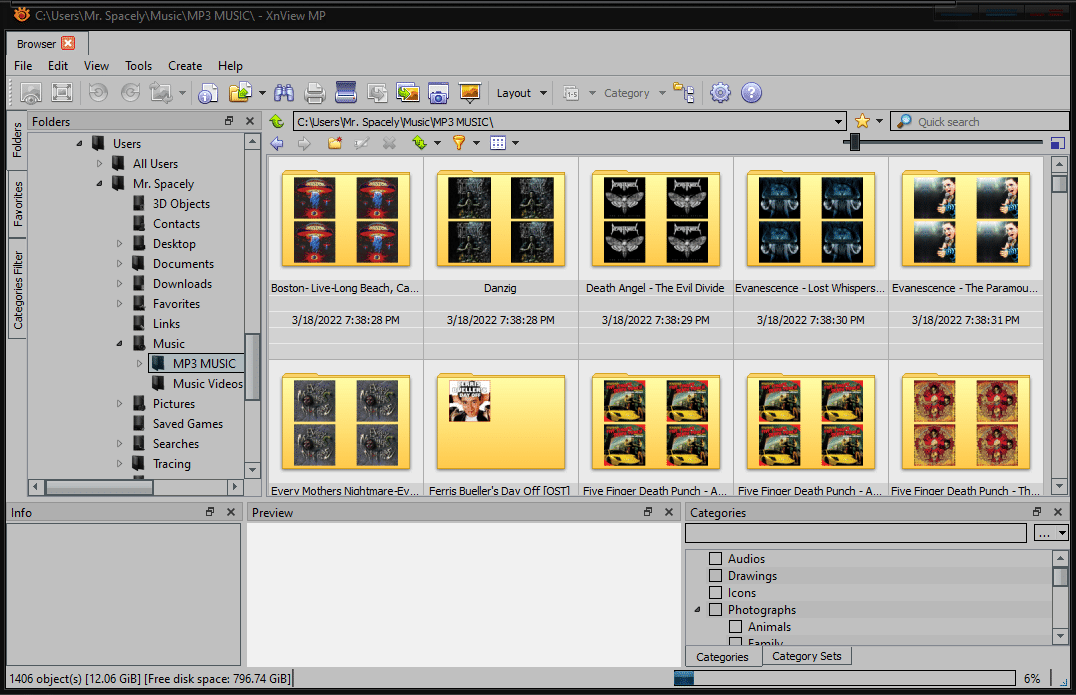Open the Favorites star dropdown arrow
This screenshot has height=695, width=1076.
[879, 121]
